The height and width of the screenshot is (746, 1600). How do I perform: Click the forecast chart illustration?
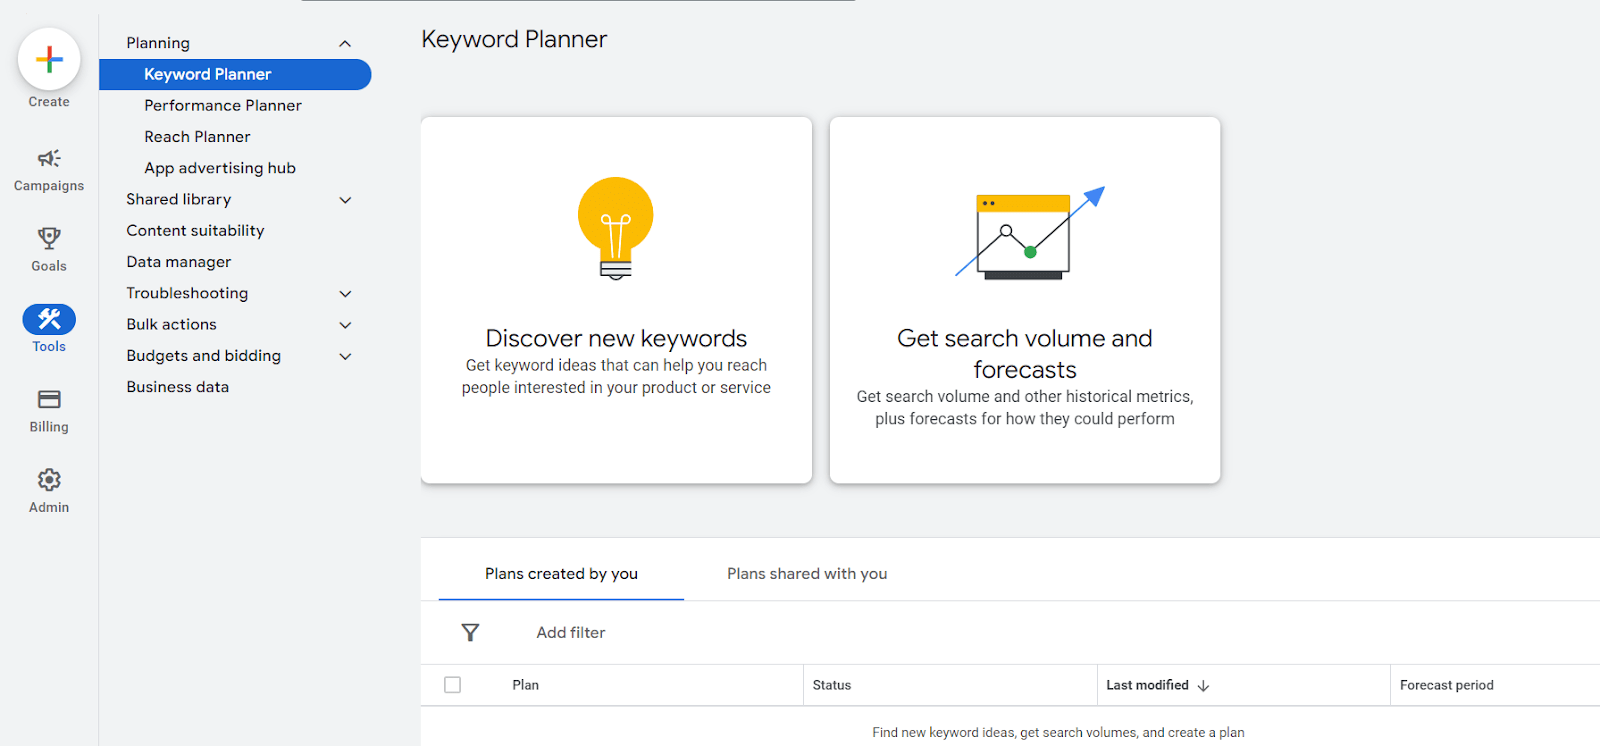tap(1030, 233)
